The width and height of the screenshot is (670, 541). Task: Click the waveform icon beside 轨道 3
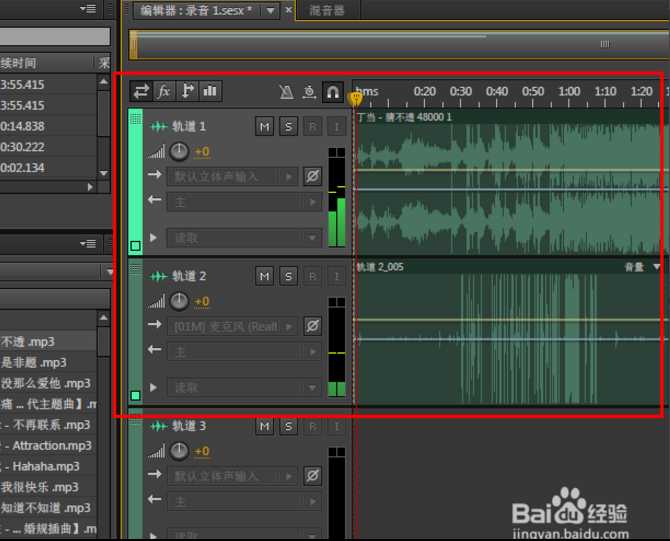point(159,426)
